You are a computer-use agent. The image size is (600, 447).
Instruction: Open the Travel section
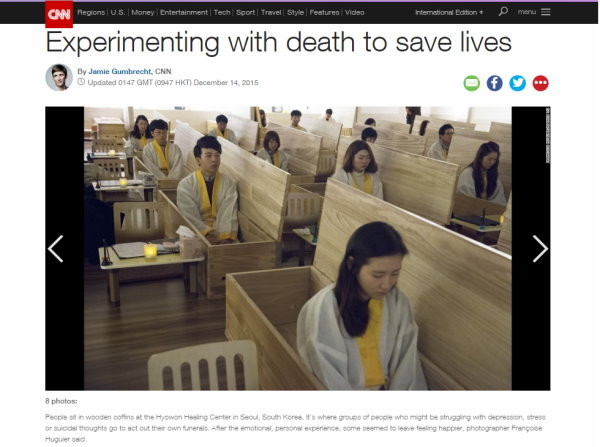pyautogui.click(x=271, y=12)
